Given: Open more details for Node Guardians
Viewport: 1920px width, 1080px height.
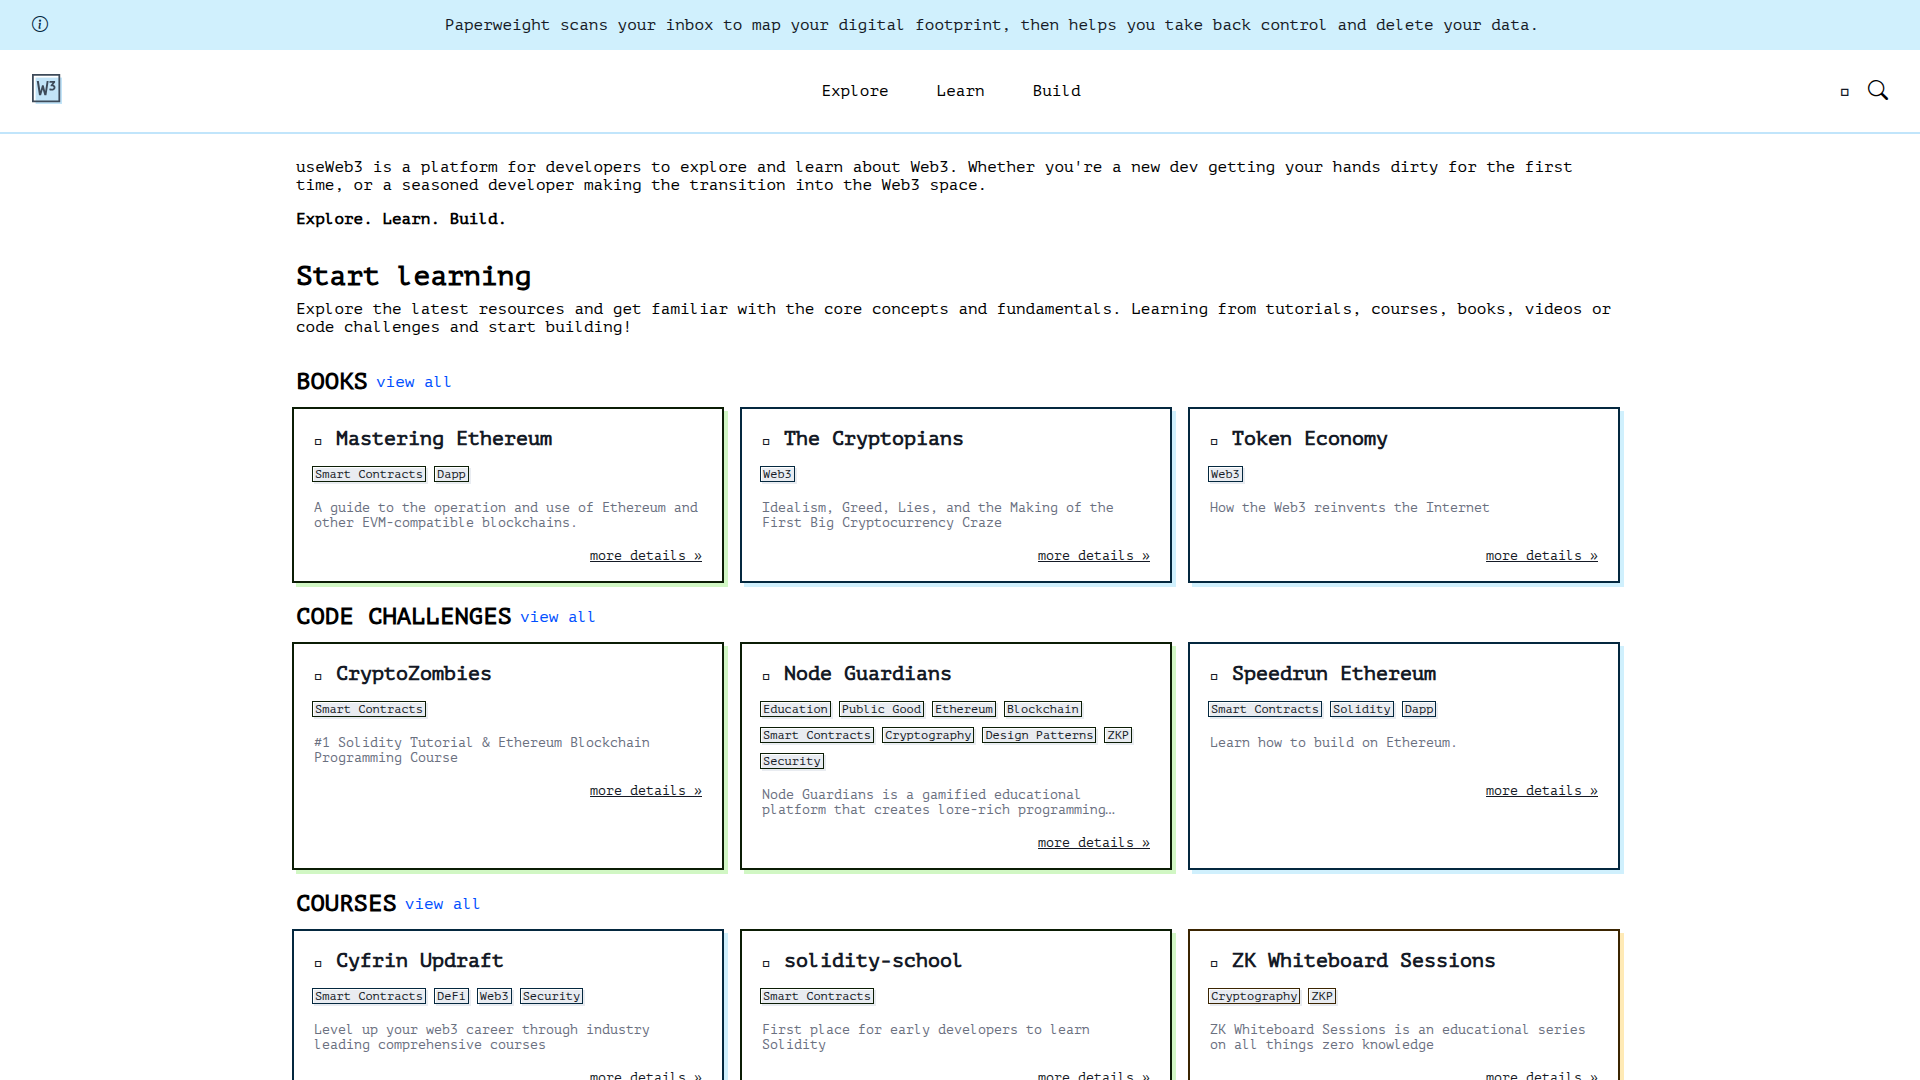Looking at the screenshot, I should (1093, 843).
